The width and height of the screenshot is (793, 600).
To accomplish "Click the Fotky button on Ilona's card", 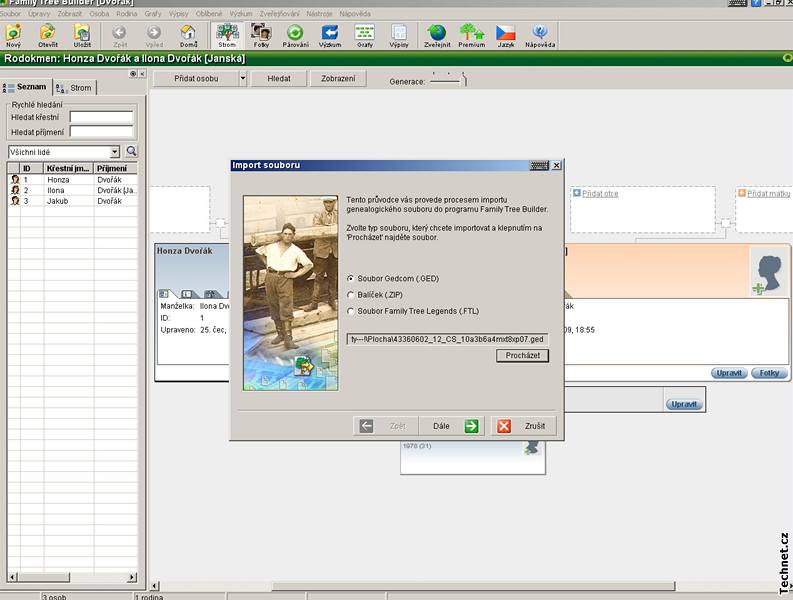I will point(769,373).
